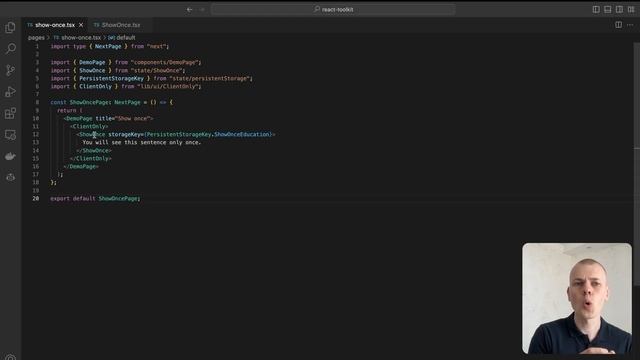Click ShowOnceEducation on line 12

tap(242, 134)
